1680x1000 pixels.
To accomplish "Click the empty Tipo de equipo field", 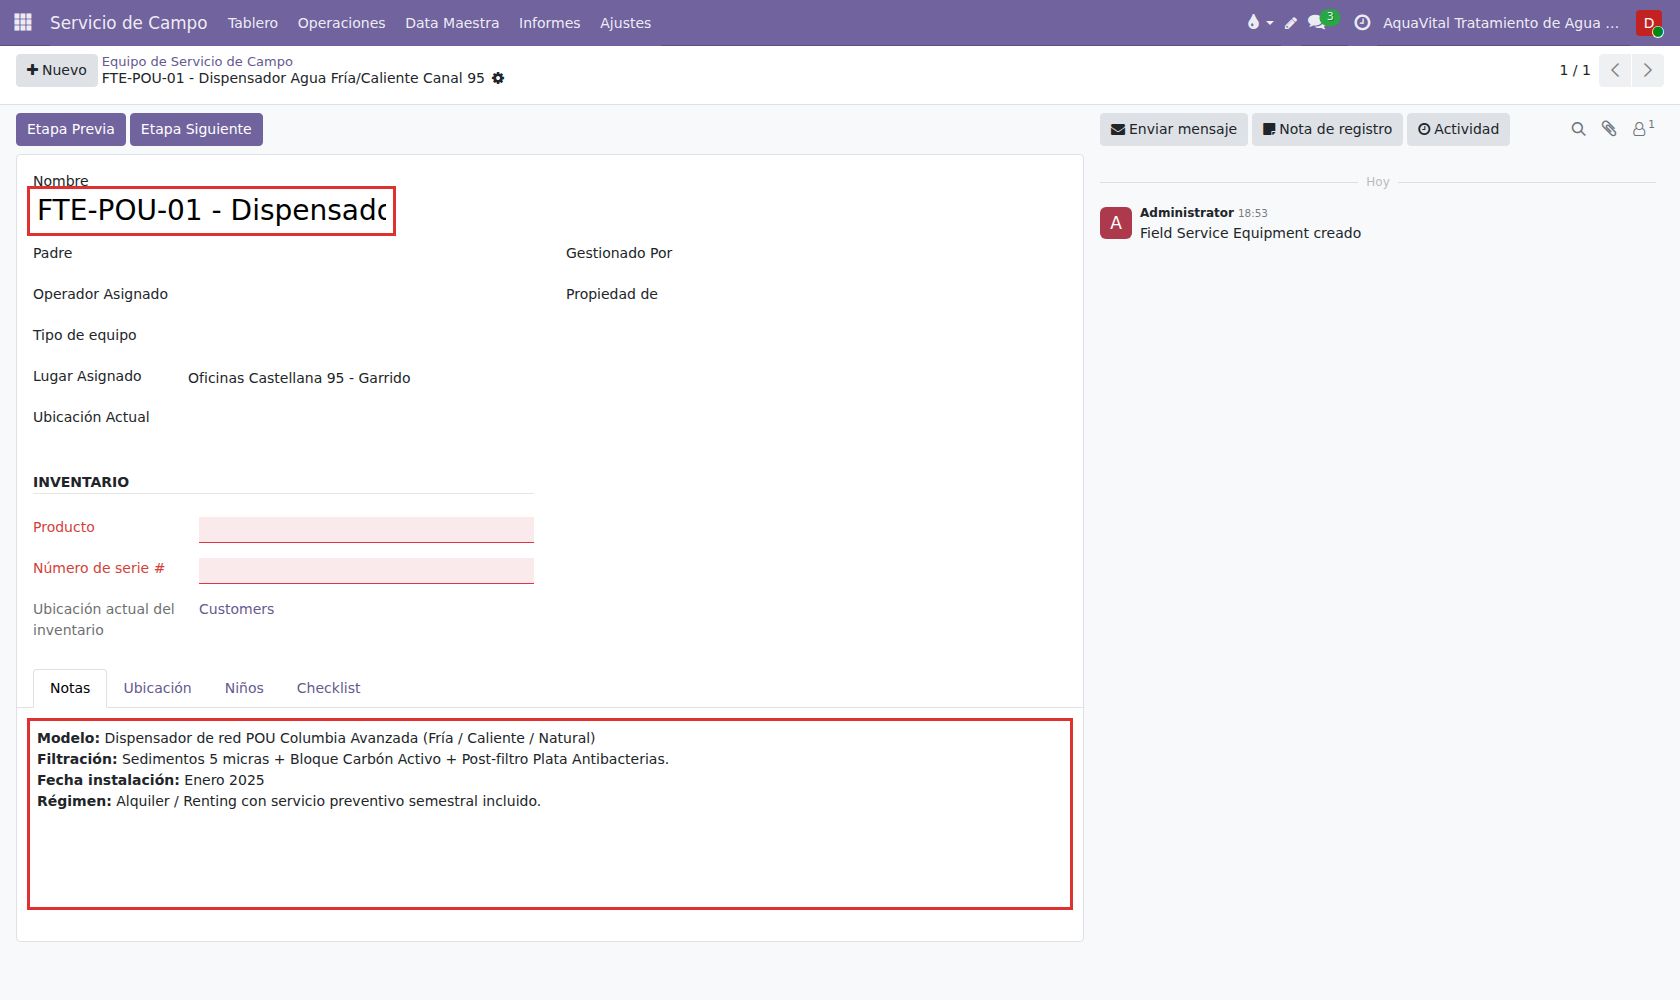I will coord(361,335).
